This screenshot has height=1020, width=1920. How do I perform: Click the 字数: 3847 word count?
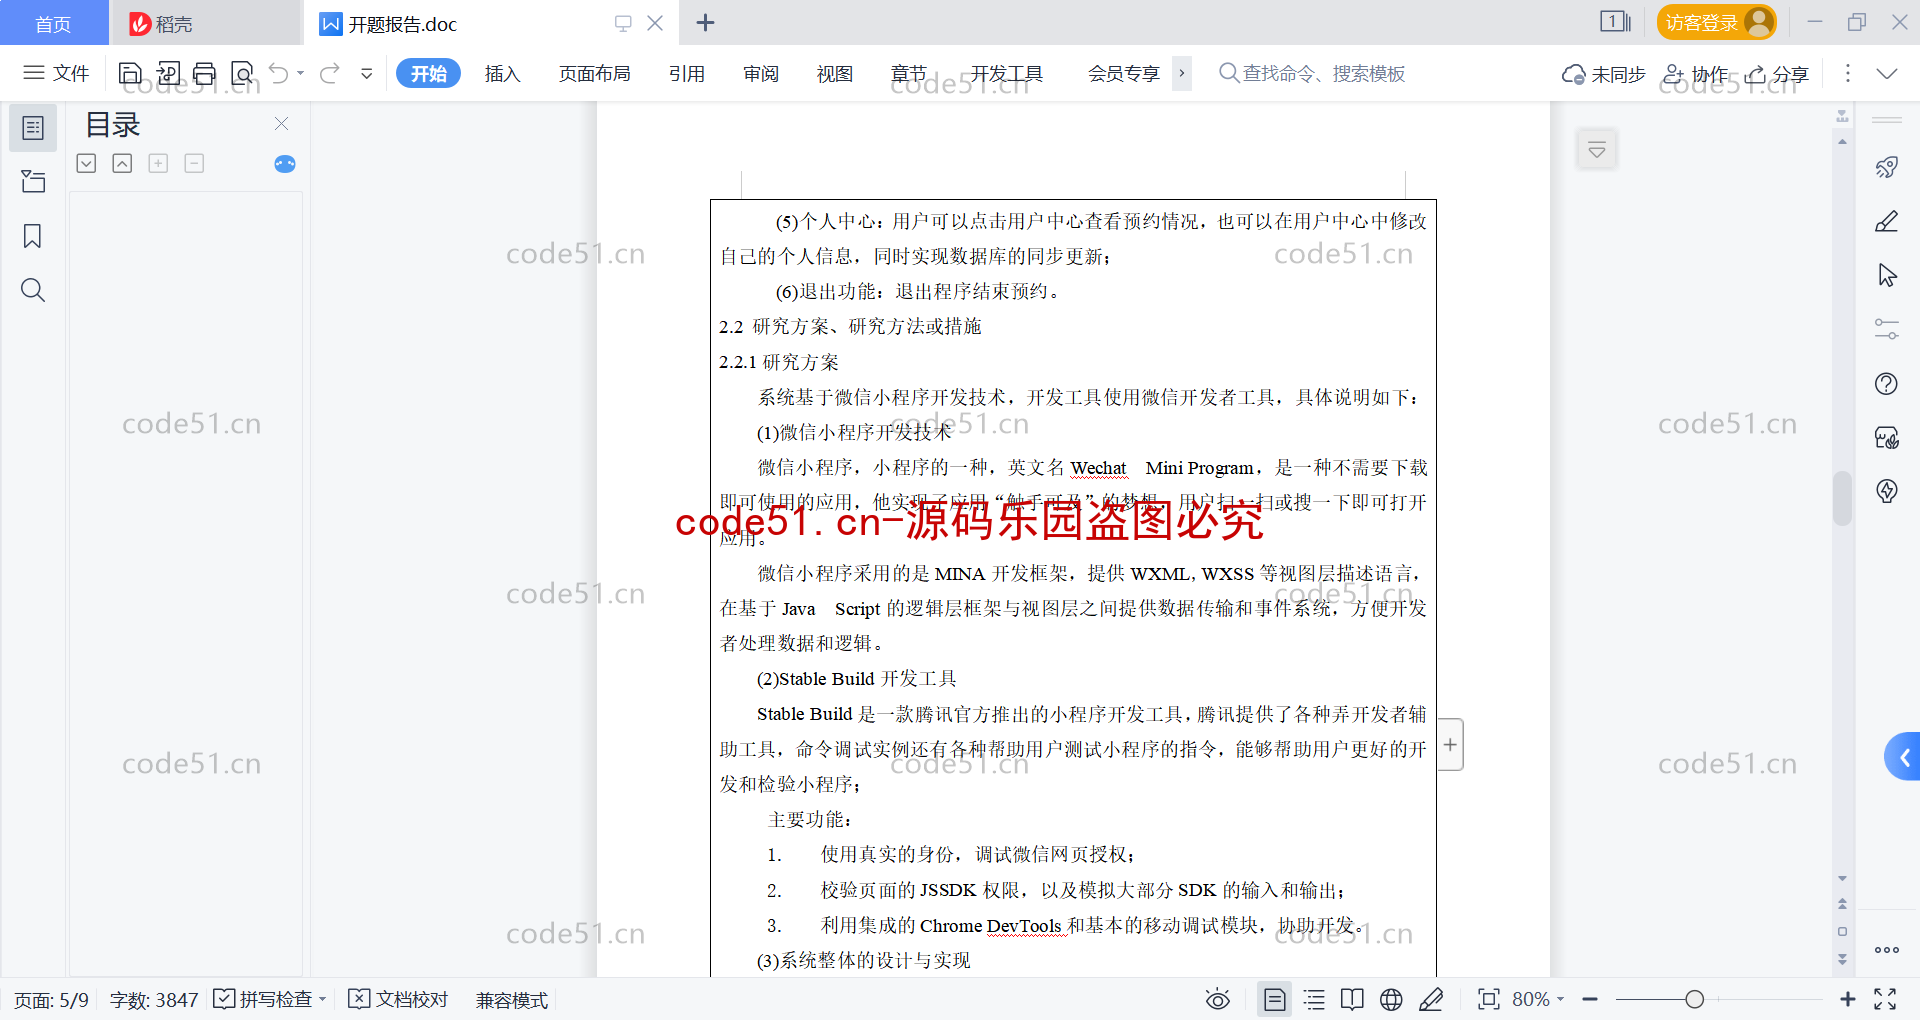click(x=154, y=1000)
